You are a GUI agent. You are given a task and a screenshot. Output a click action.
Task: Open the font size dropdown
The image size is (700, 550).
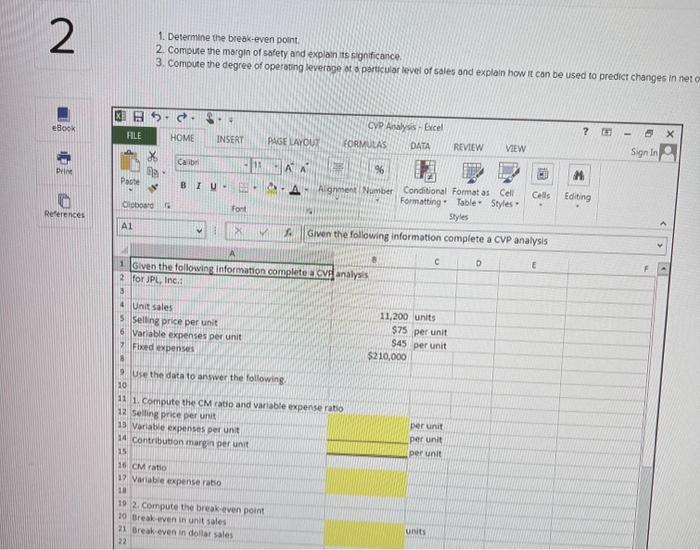[x=276, y=167]
